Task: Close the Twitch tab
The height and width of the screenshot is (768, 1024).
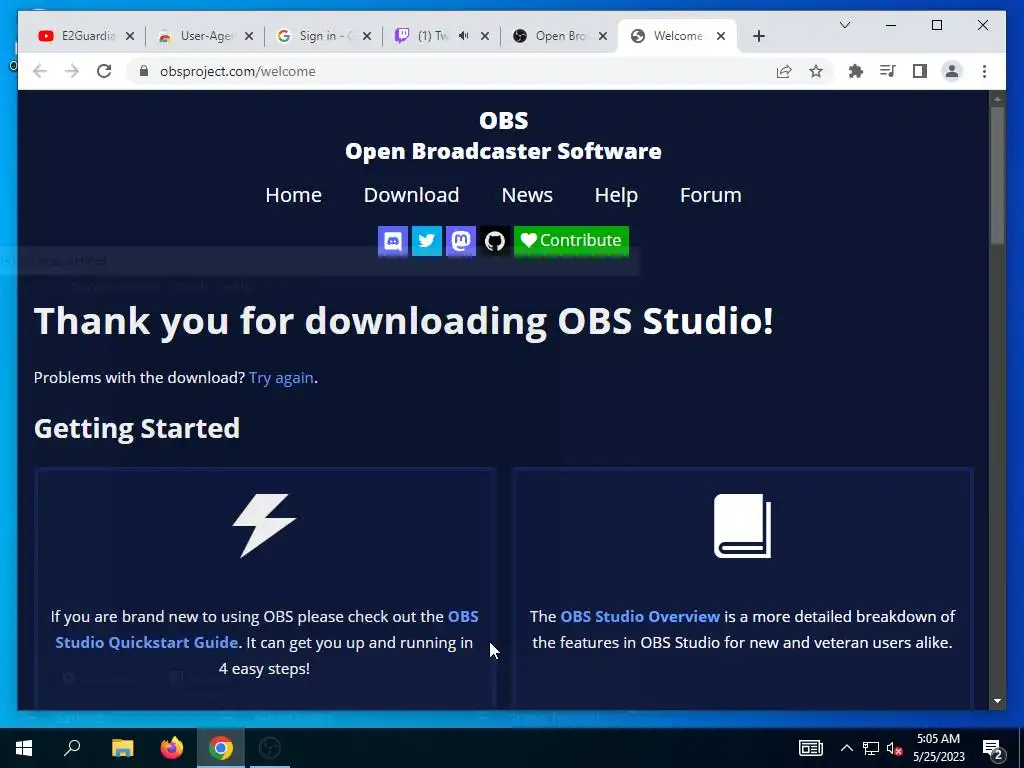Action: pos(485,36)
